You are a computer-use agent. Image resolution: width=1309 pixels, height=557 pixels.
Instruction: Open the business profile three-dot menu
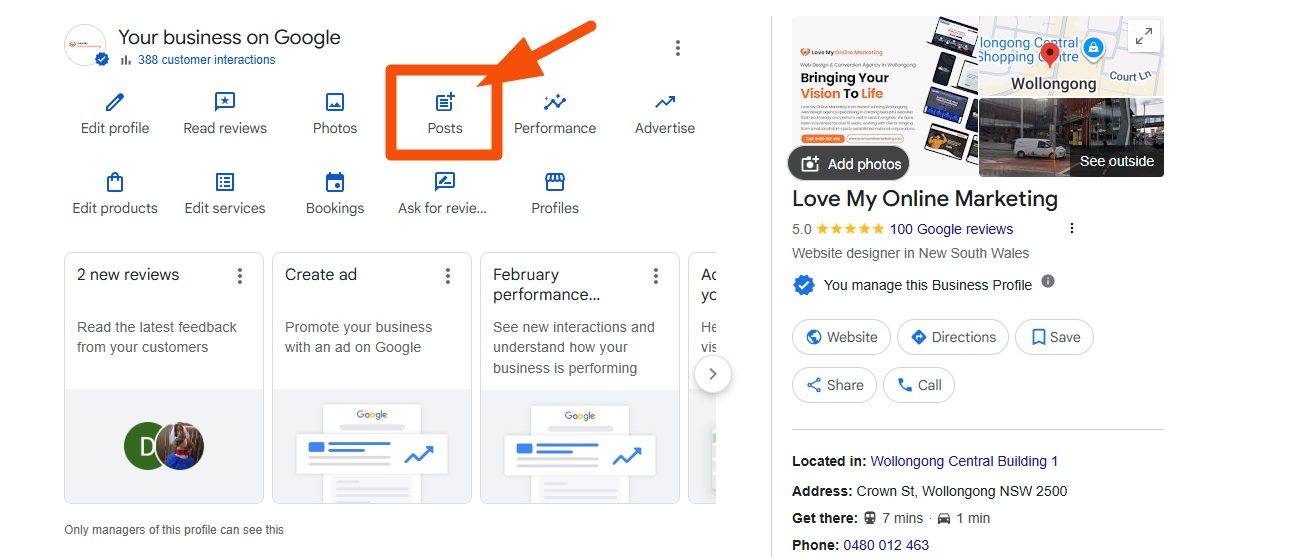coord(678,48)
